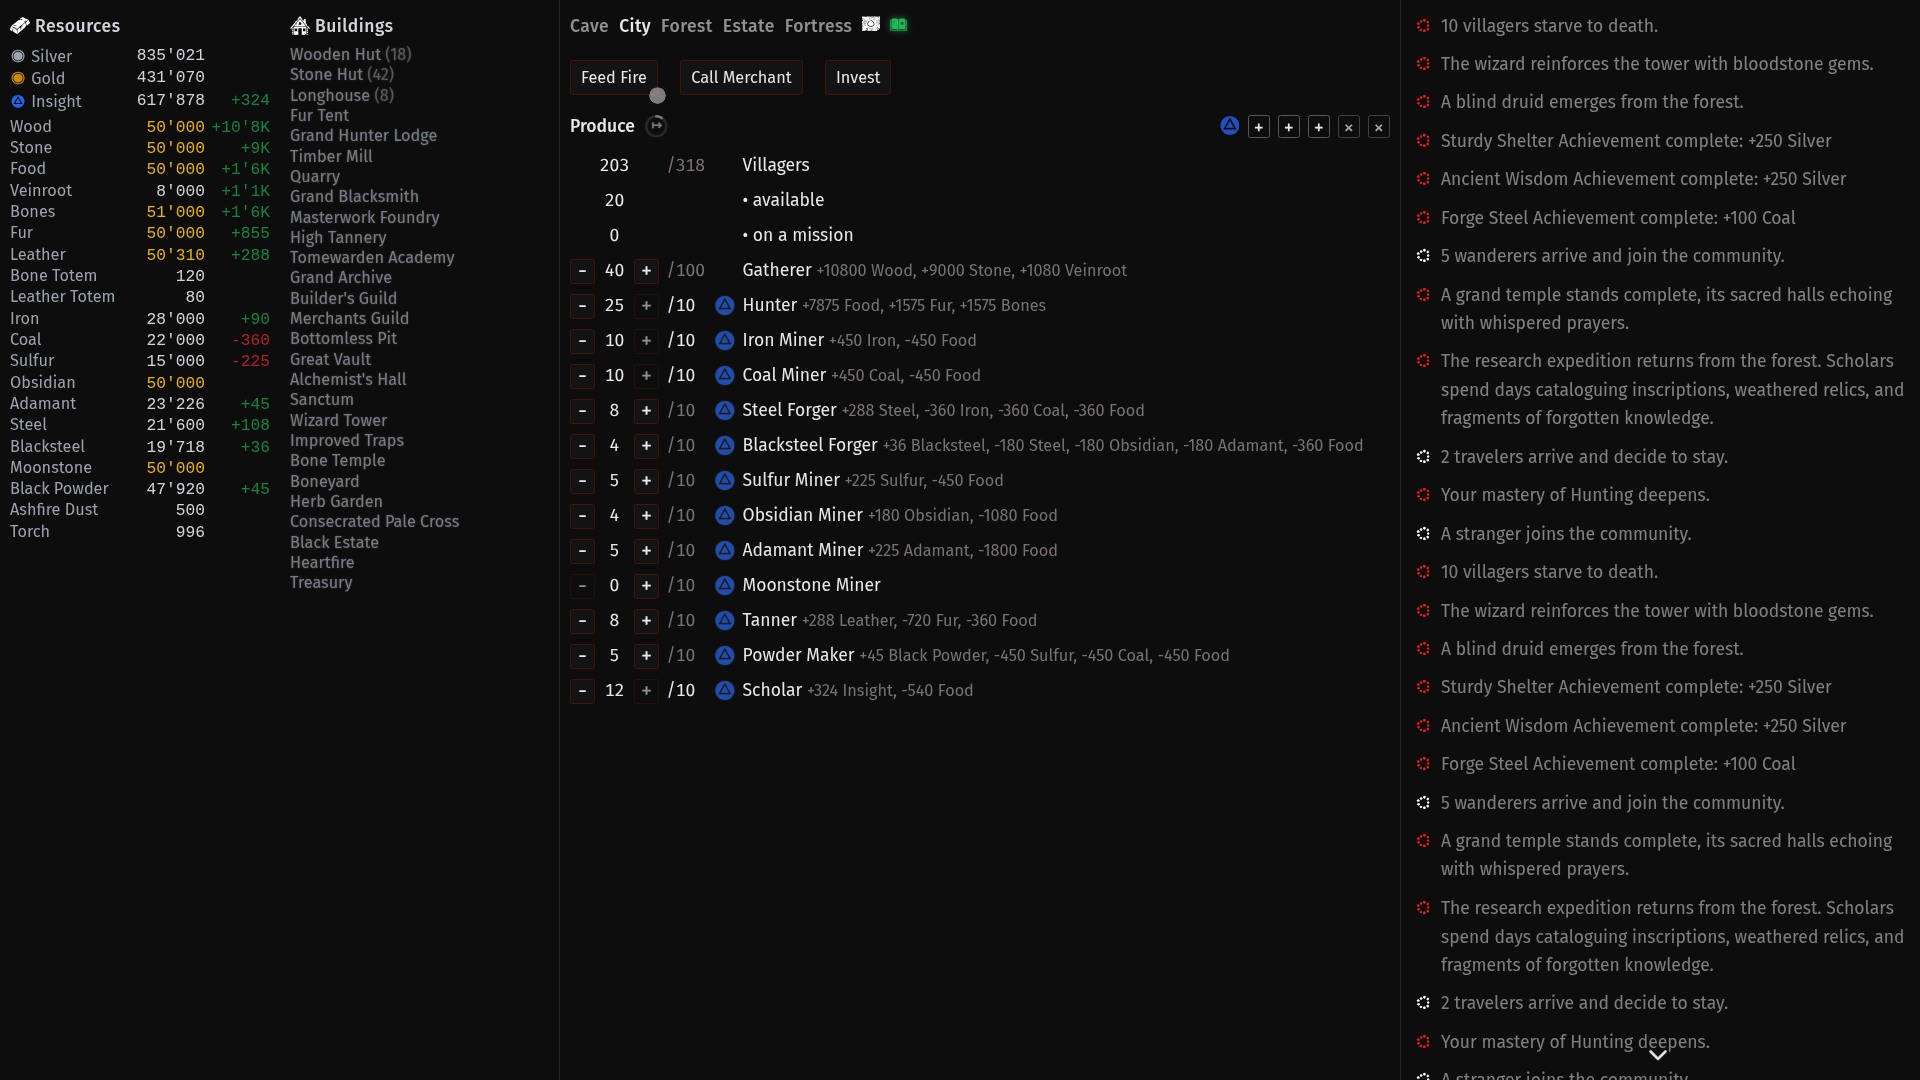1920x1080 pixels.
Task: Click the insight icon beside Iron Miner
Action: (x=725, y=341)
